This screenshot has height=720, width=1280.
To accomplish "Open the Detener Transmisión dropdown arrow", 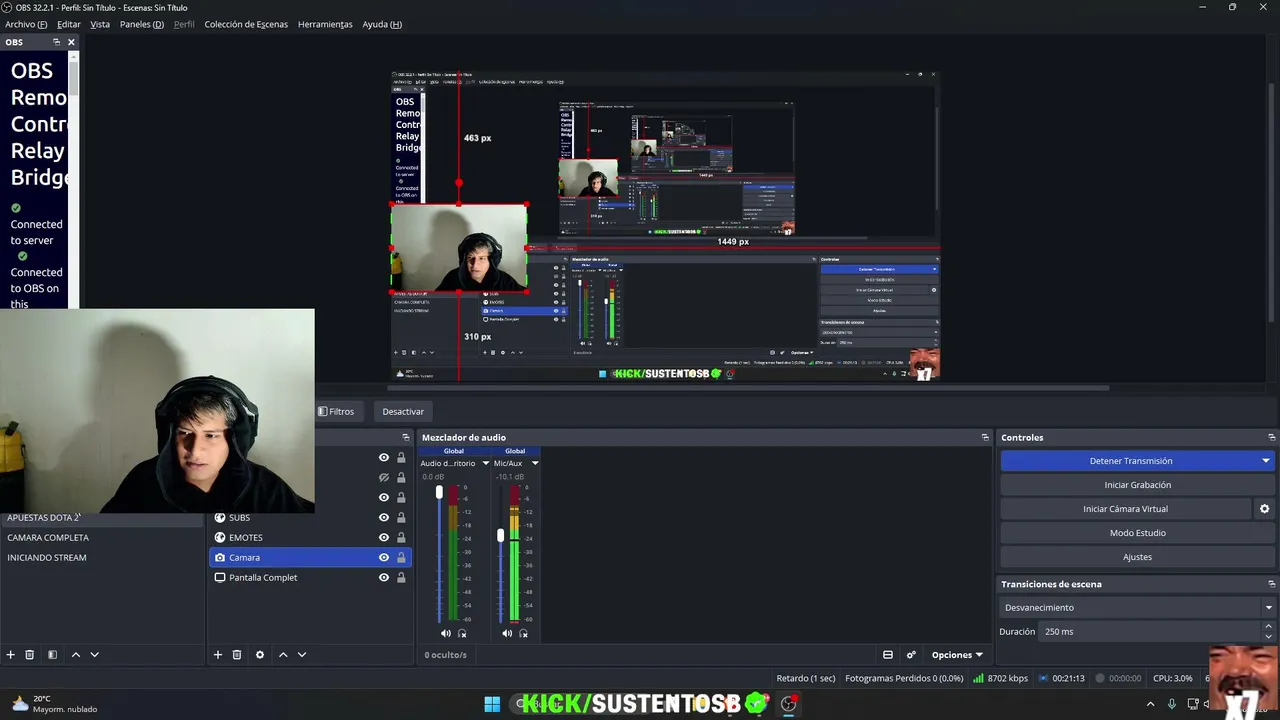I will pos(1266,461).
